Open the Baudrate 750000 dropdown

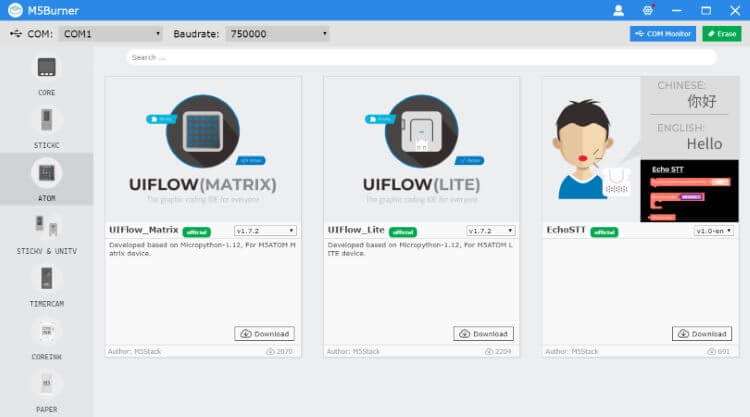tap(277, 34)
